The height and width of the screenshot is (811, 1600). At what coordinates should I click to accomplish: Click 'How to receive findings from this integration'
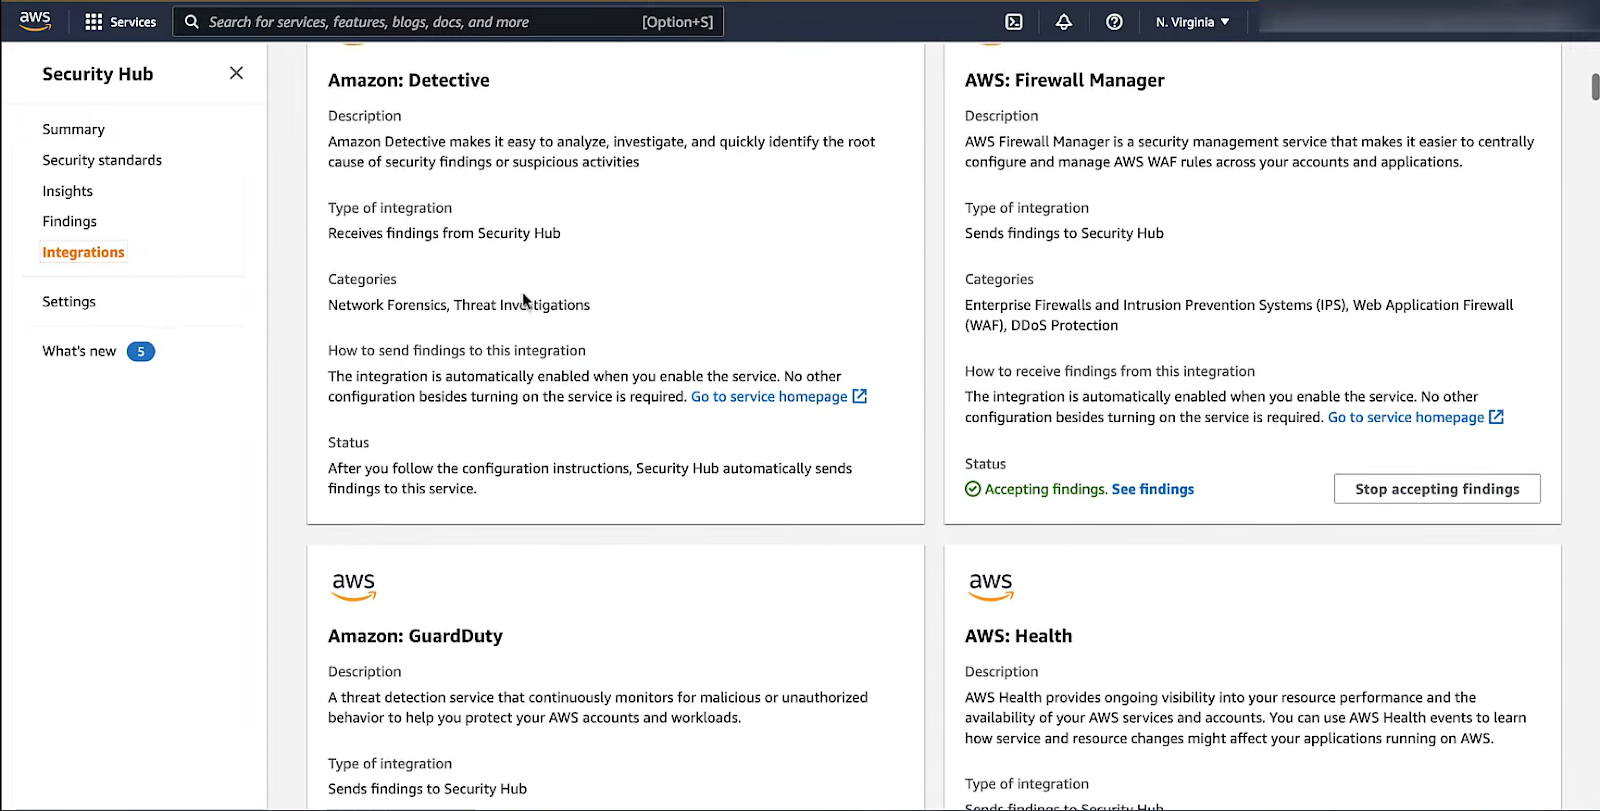[1110, 371]
